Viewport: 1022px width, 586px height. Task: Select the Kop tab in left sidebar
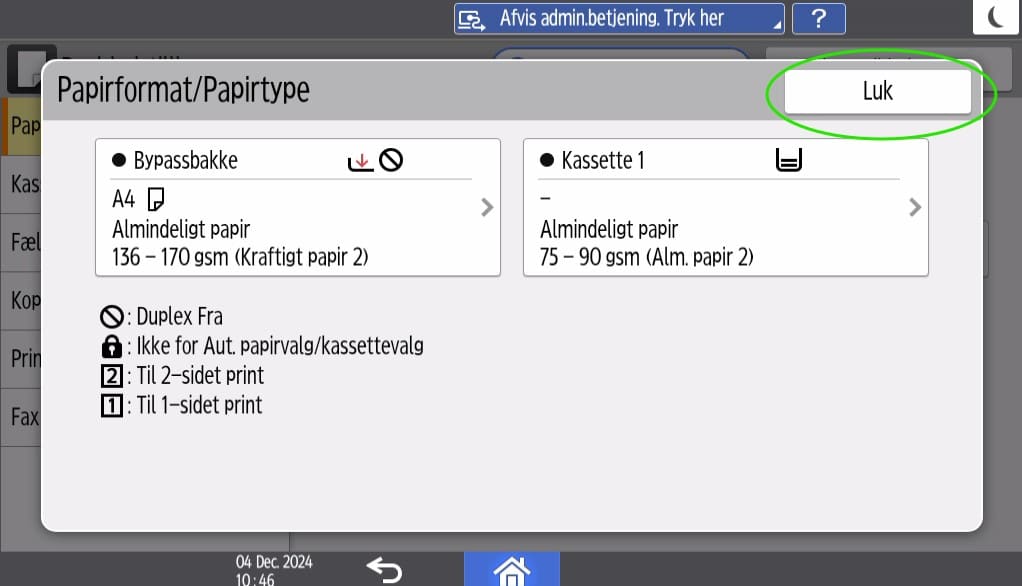click(x=22, y=300)
